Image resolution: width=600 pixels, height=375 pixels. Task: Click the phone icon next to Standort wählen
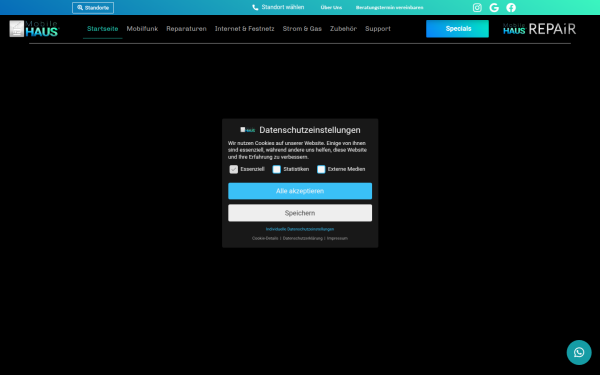point(255,7)
